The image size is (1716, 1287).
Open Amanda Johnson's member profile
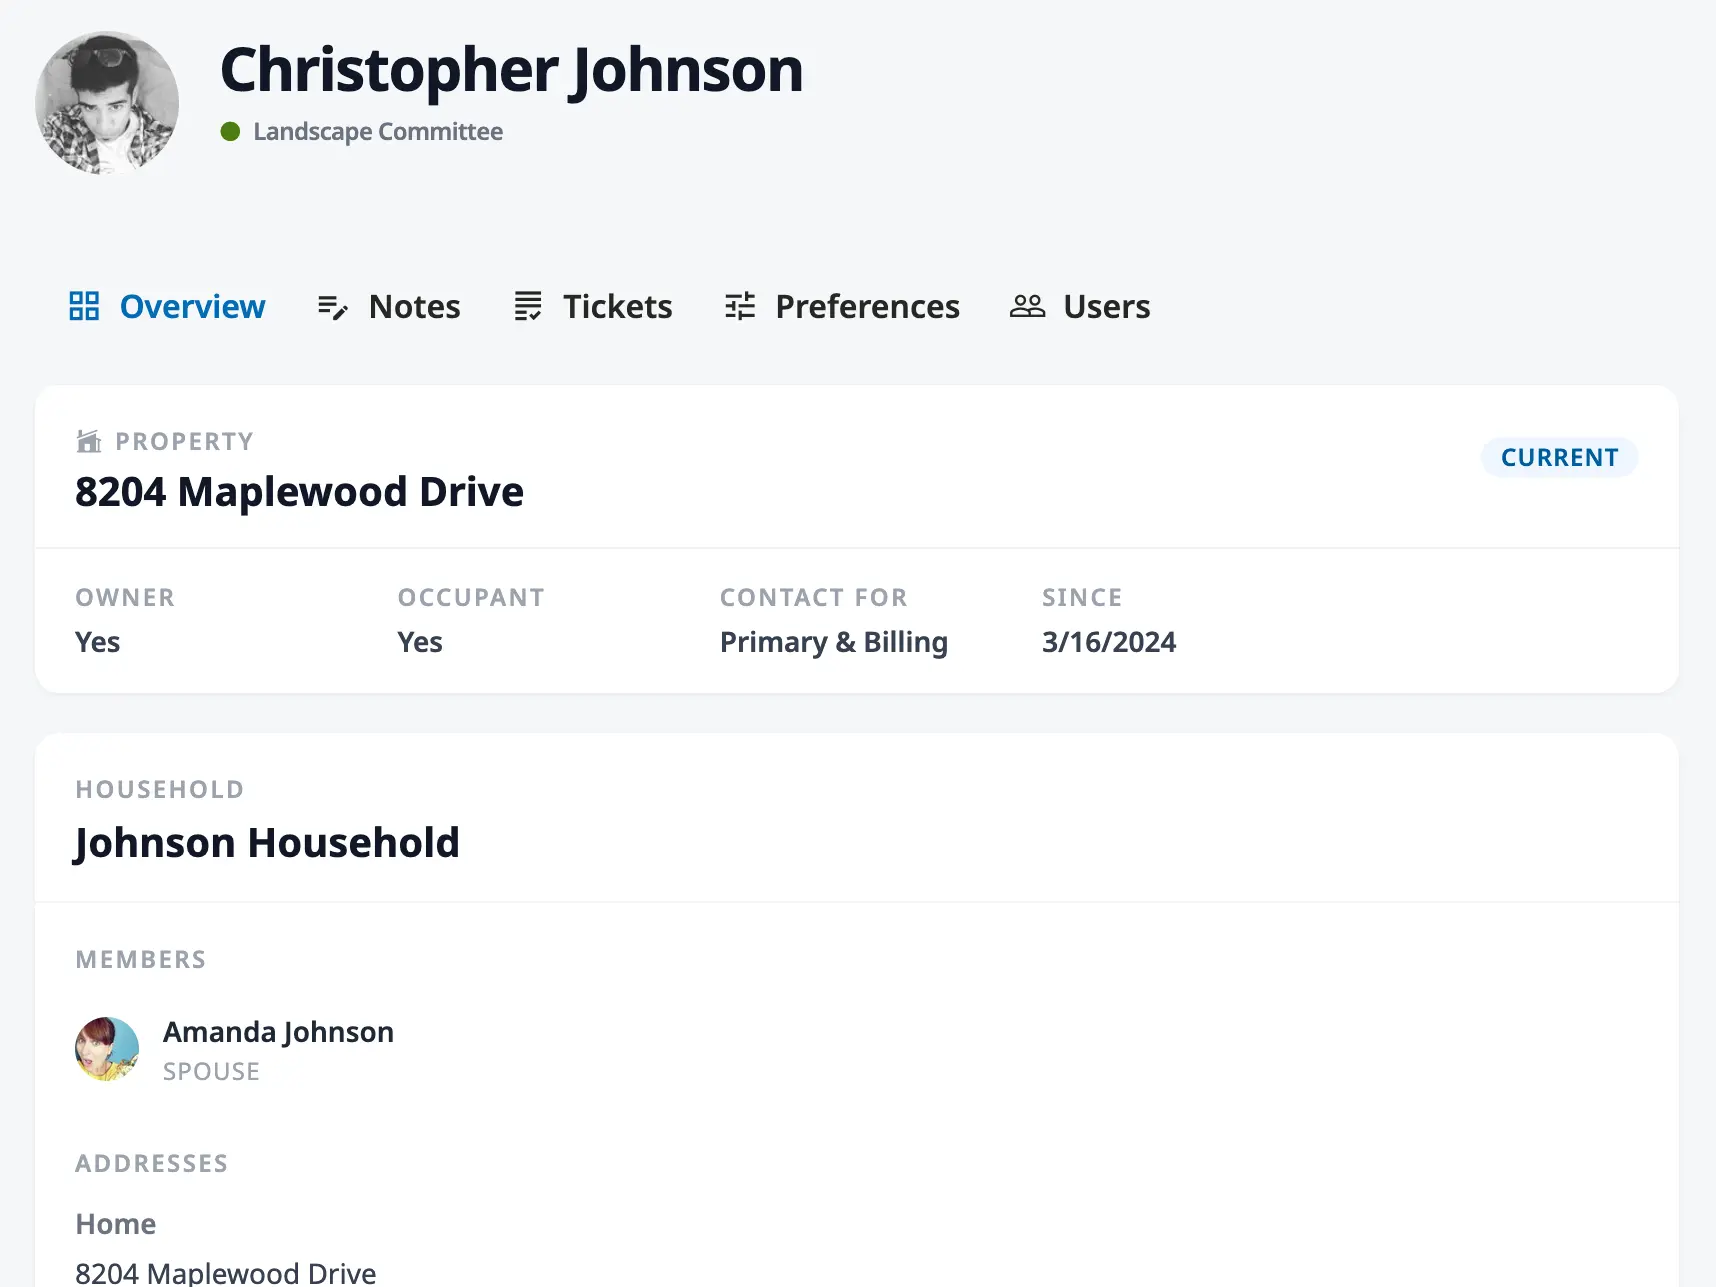coord(278,1031)
